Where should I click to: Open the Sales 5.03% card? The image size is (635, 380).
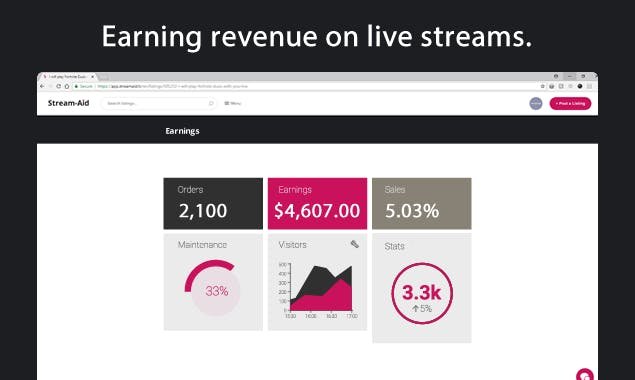coord(422,203)
